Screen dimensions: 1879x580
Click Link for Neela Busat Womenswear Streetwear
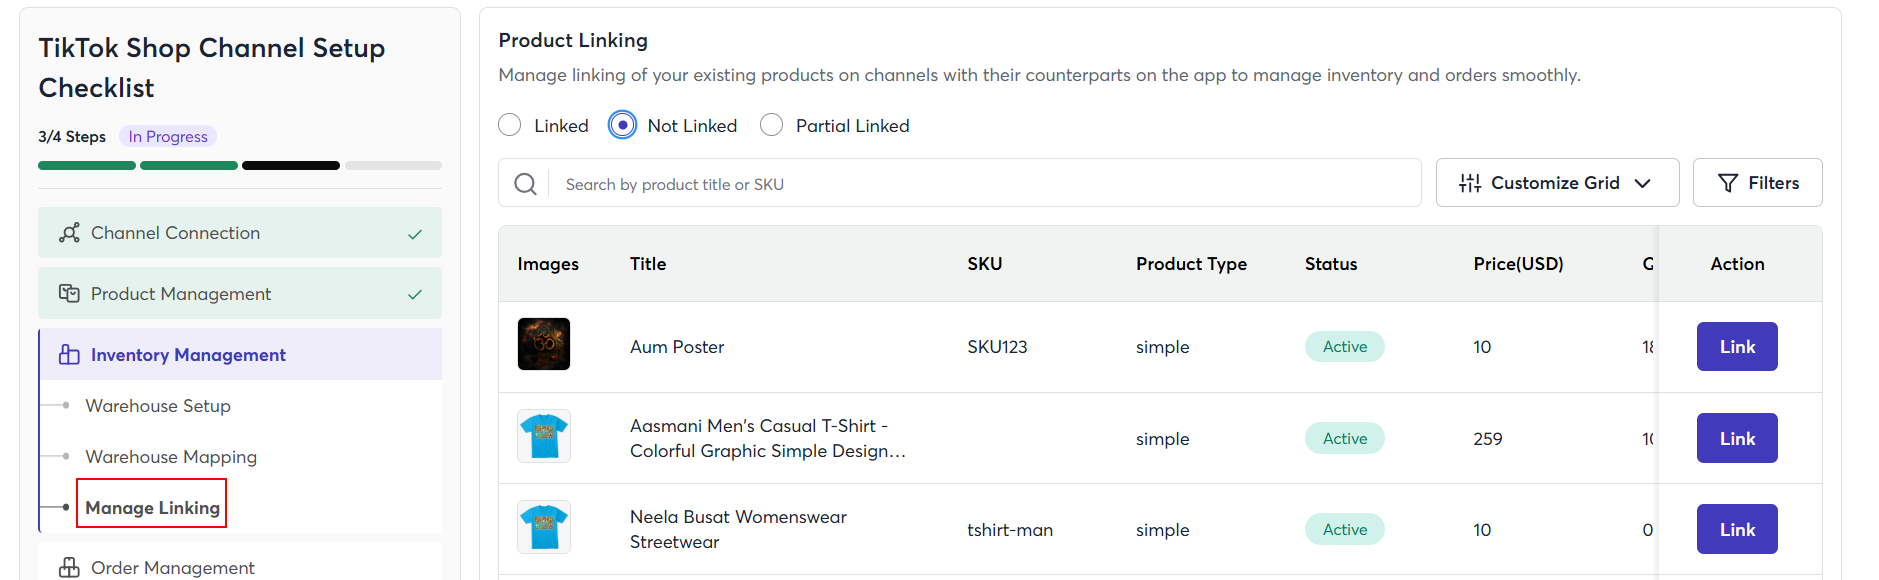point(1736,529)
